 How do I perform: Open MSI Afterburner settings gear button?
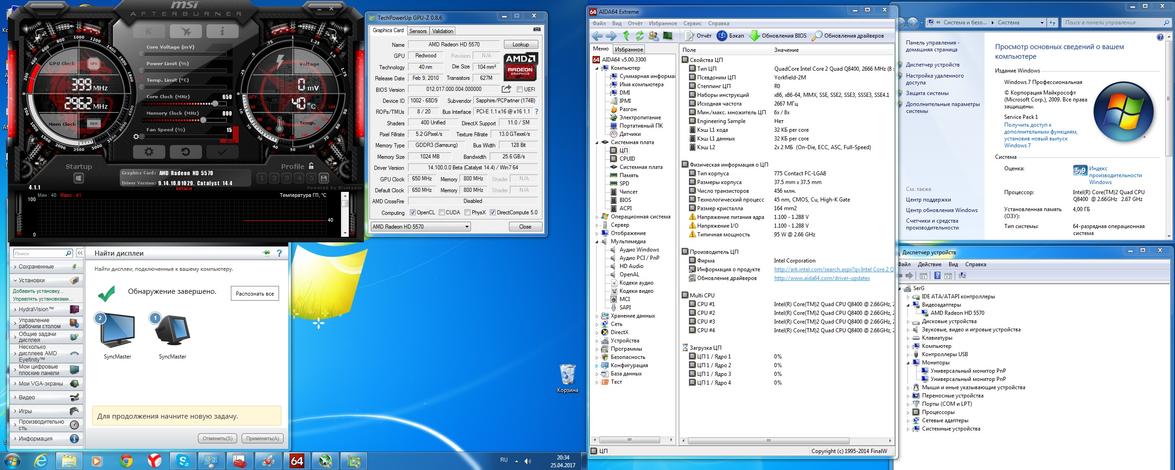click(148, 151)
